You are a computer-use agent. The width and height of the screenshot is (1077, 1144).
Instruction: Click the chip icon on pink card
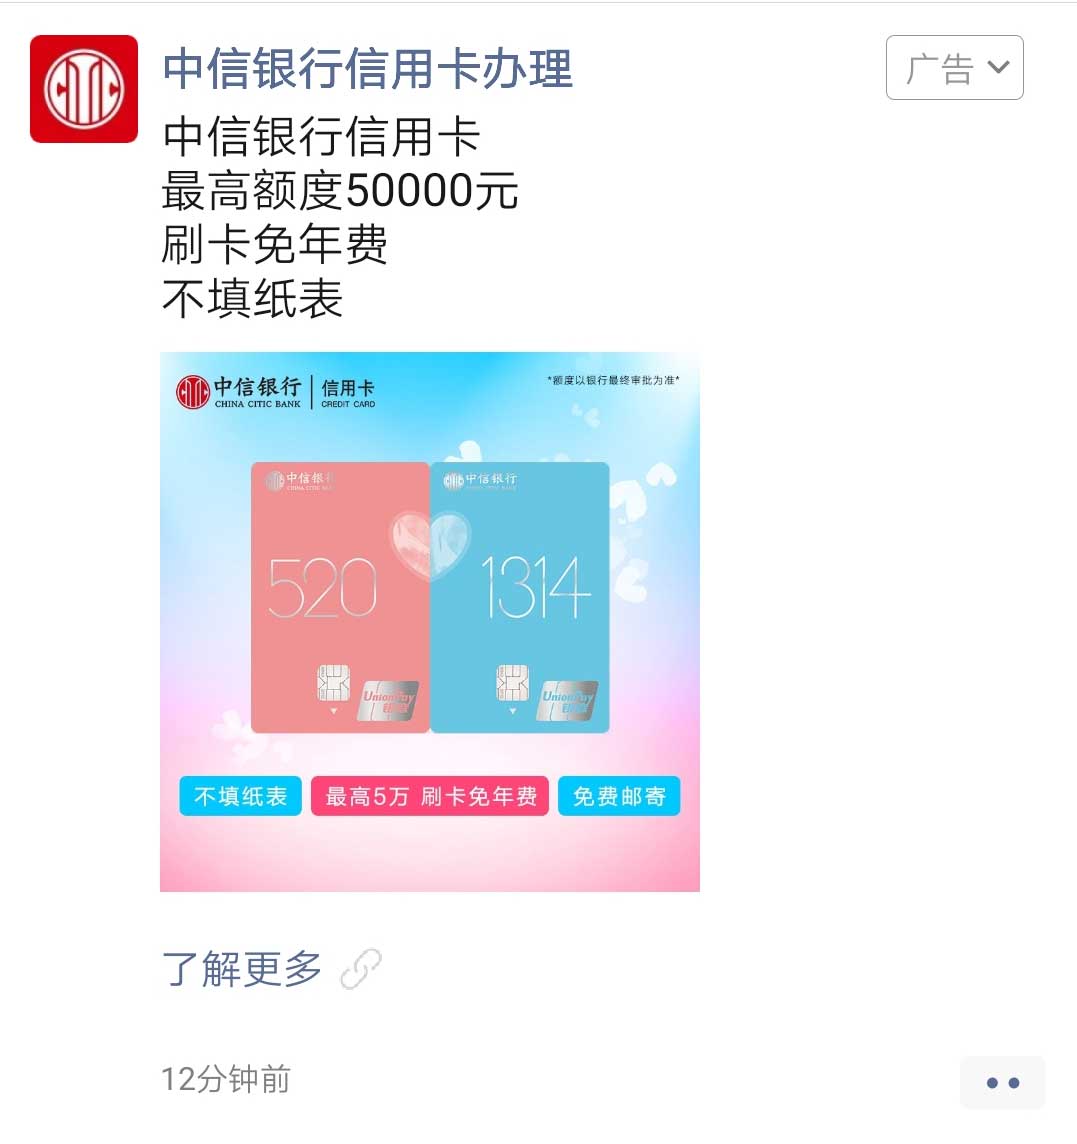click(x=333, y=683)
